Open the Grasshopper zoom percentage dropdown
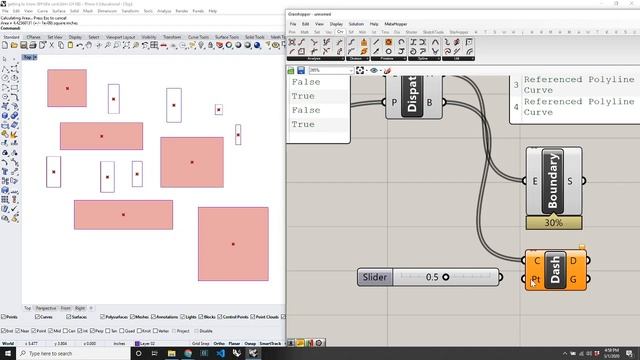 351,71
